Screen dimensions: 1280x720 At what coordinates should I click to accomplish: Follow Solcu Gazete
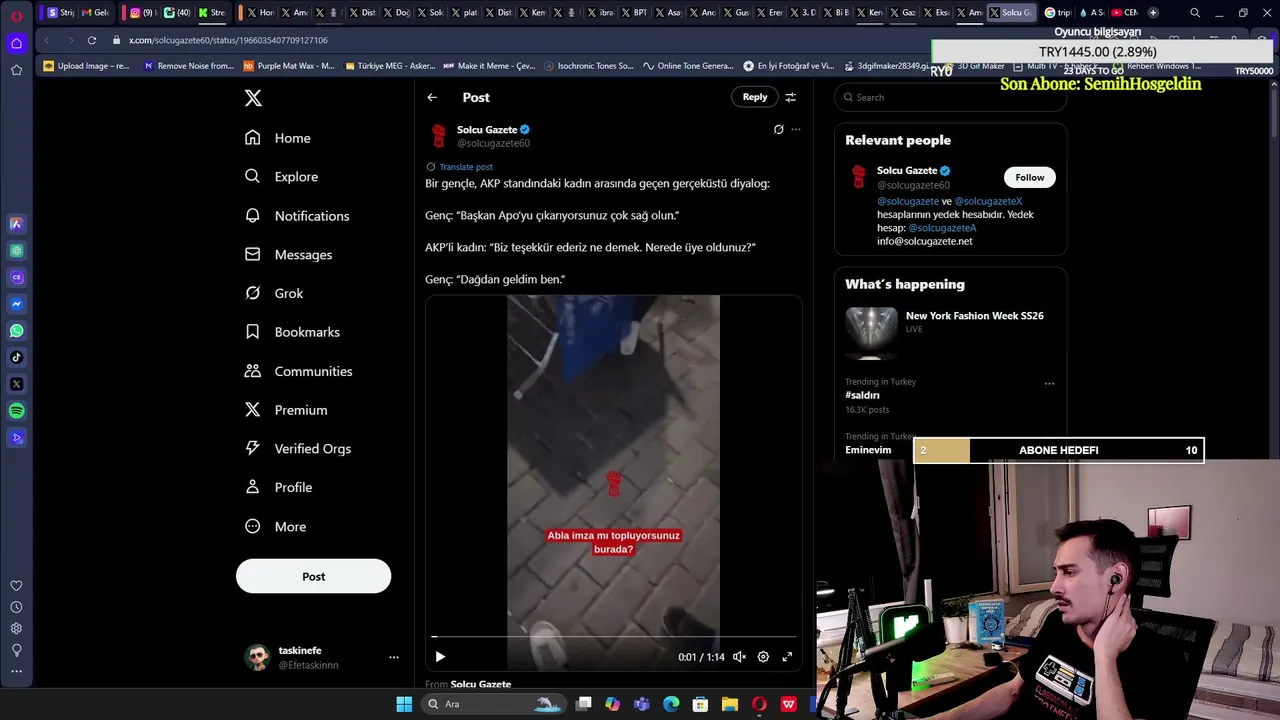click(1029, 177)
